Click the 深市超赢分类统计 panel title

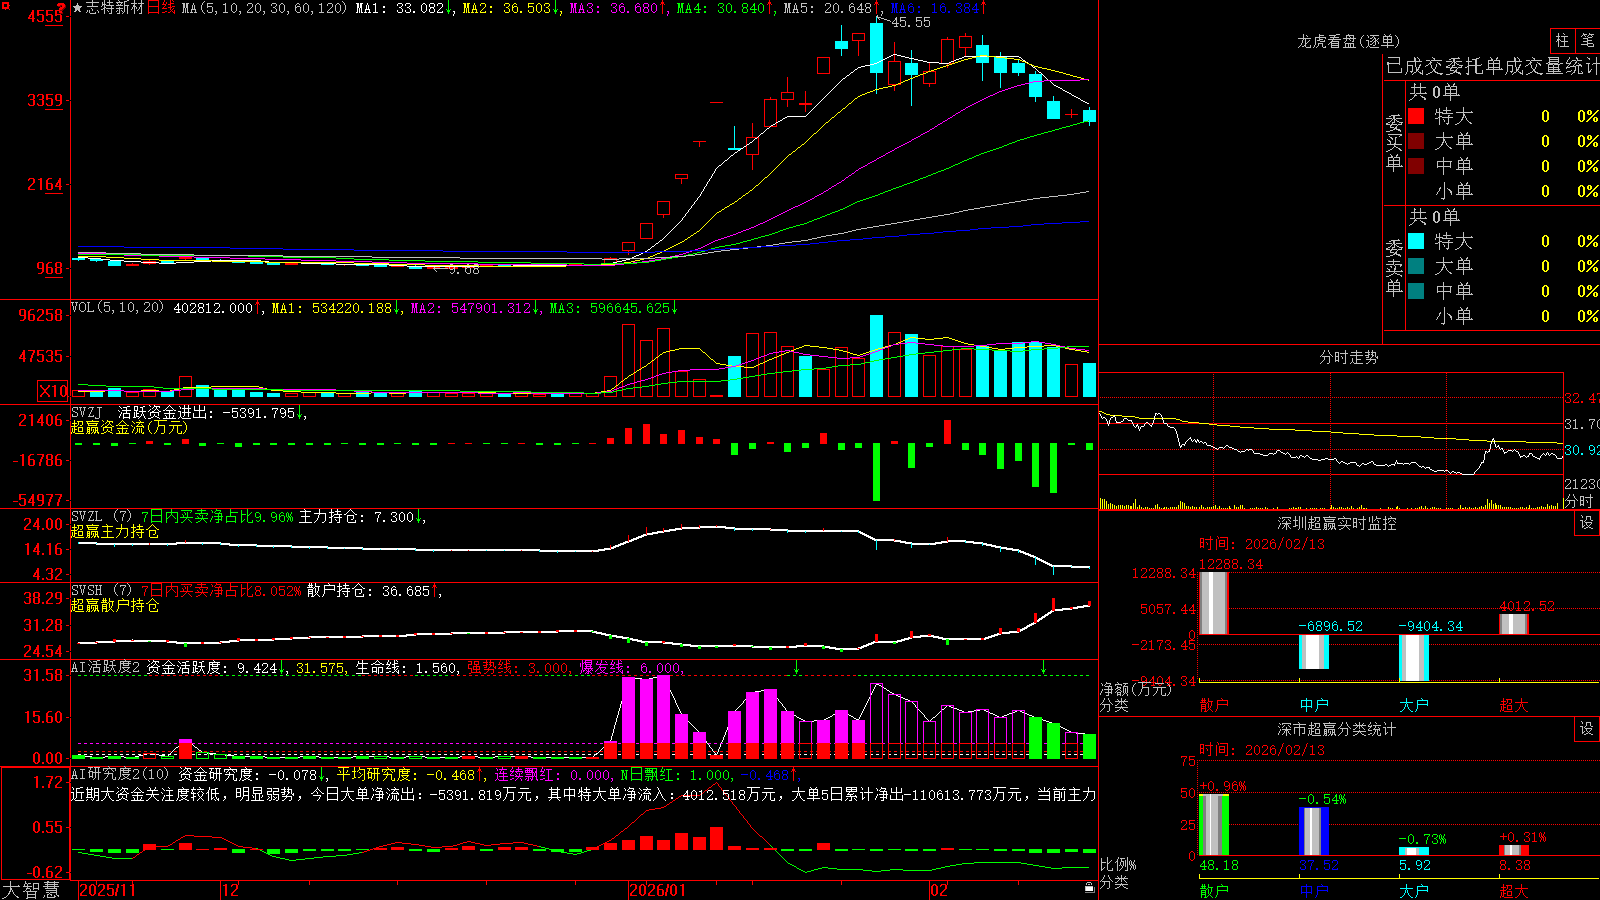(x=1336, y=729)
